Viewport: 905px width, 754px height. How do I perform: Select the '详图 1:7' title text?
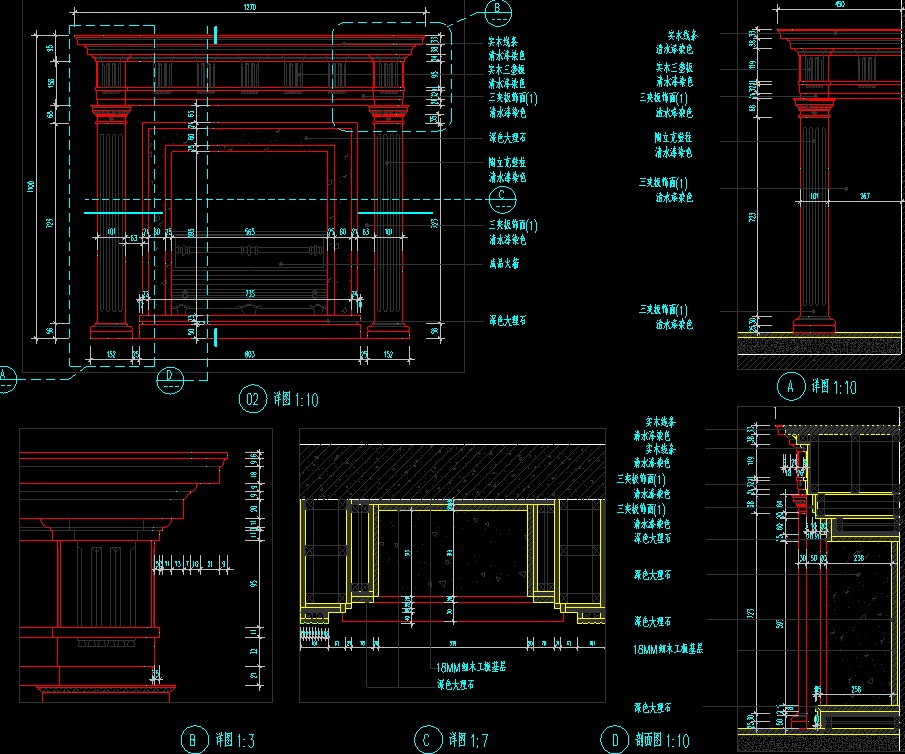point(468,740)
